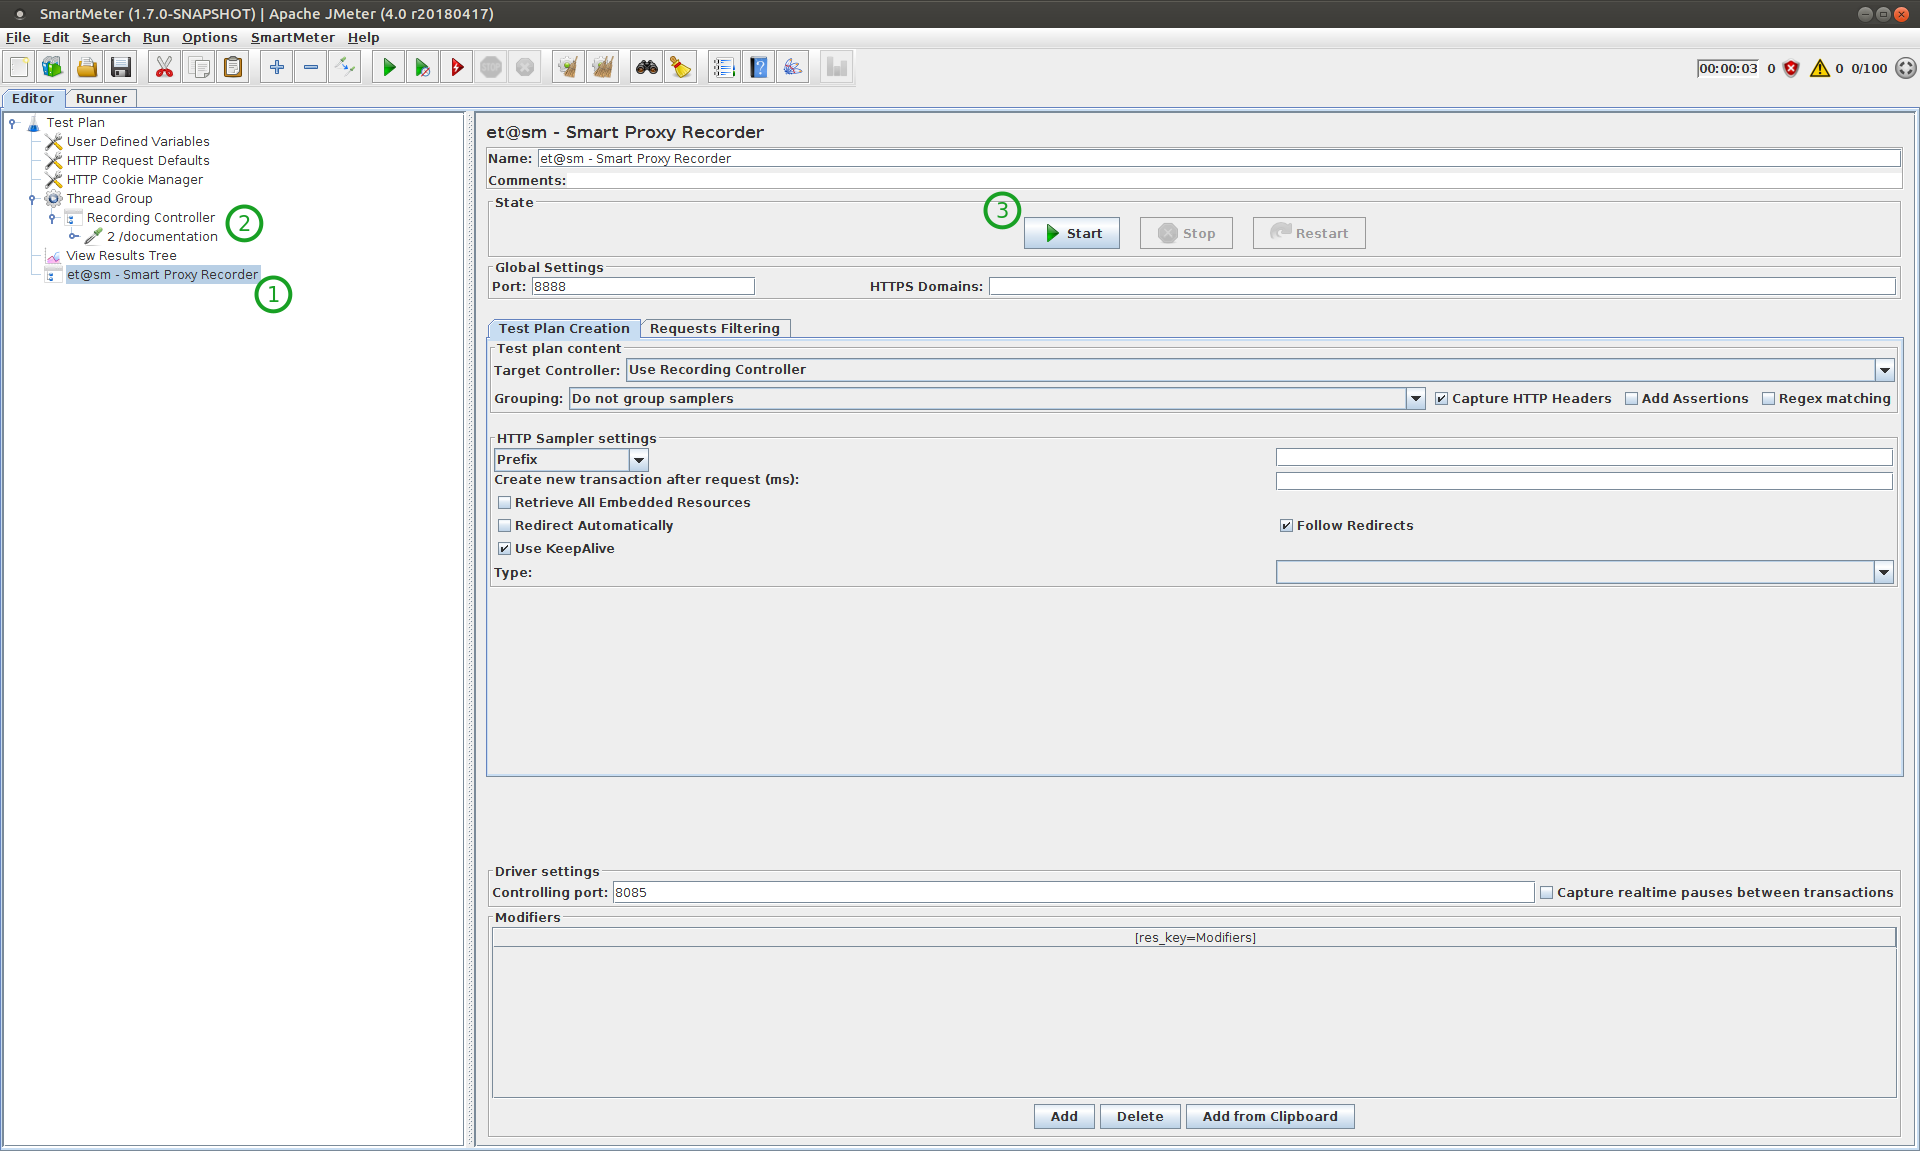
Task: Click the Reset Search yellow broom icon
Action: coord(680,67)
